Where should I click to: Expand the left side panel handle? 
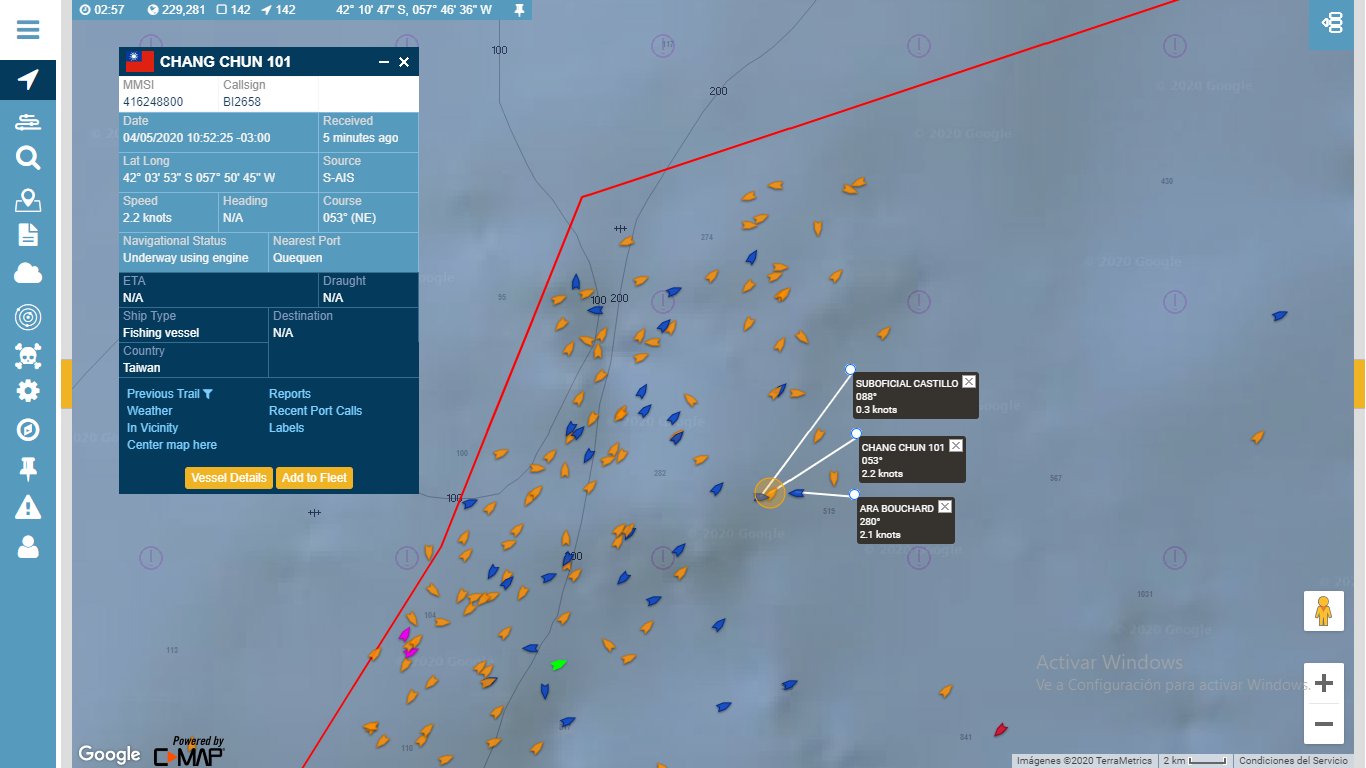click(x=66, y=384)
